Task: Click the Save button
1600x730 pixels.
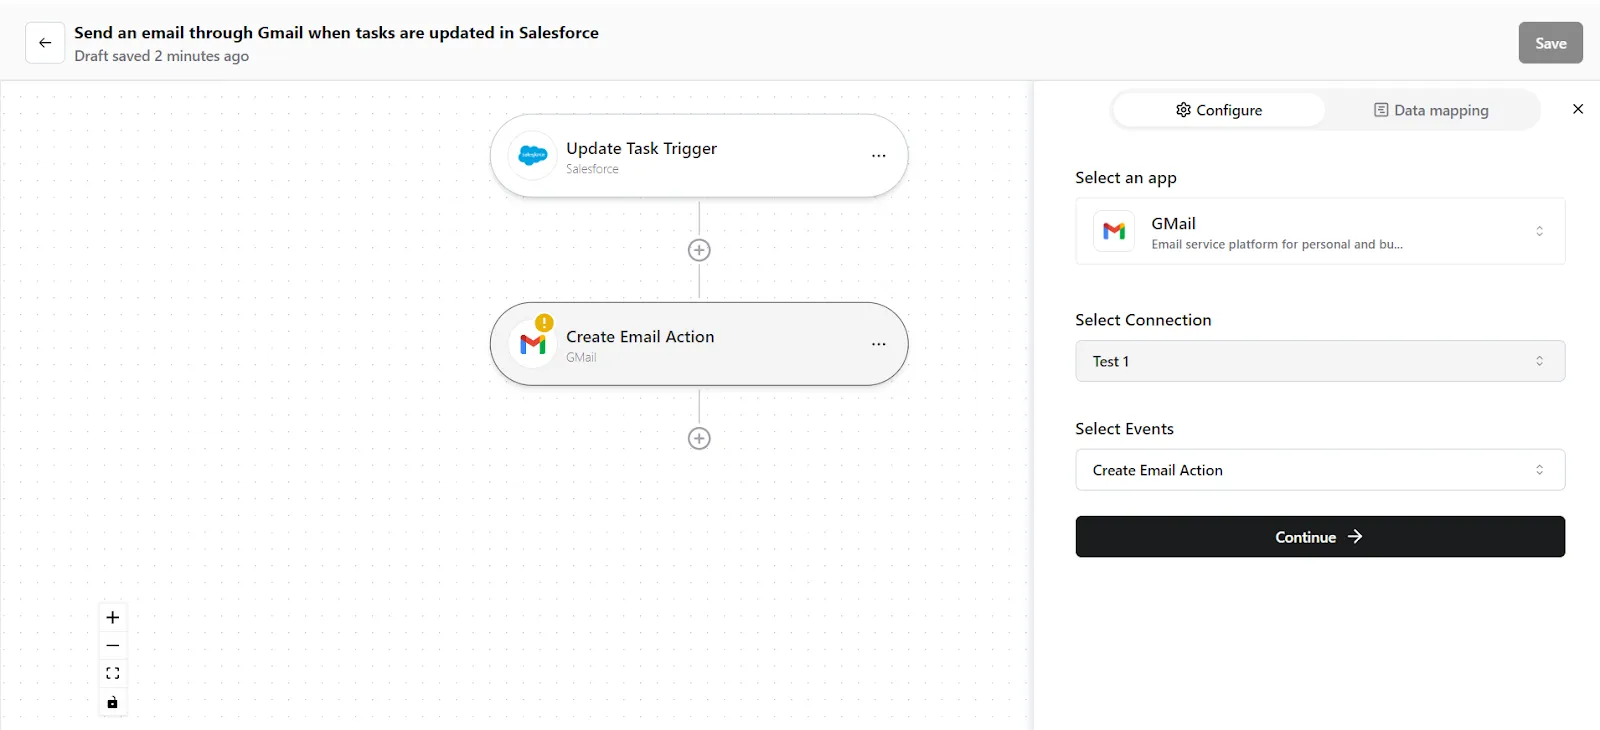Action: pyautogui.click(x=1550, y=43)
